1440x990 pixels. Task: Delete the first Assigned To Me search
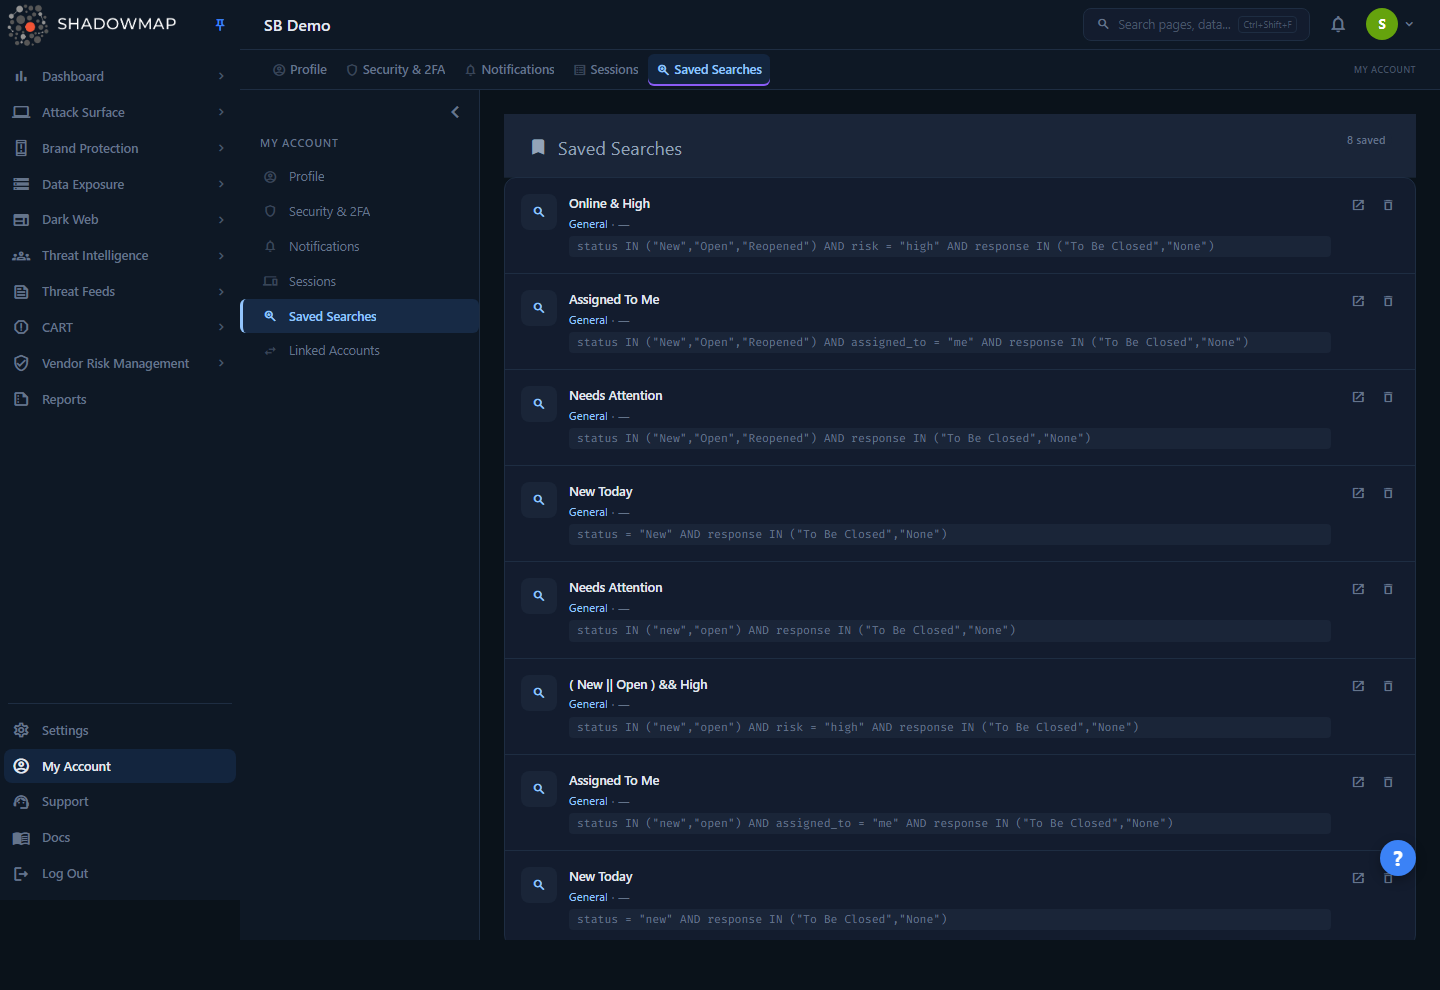(x=1388, y=301)
